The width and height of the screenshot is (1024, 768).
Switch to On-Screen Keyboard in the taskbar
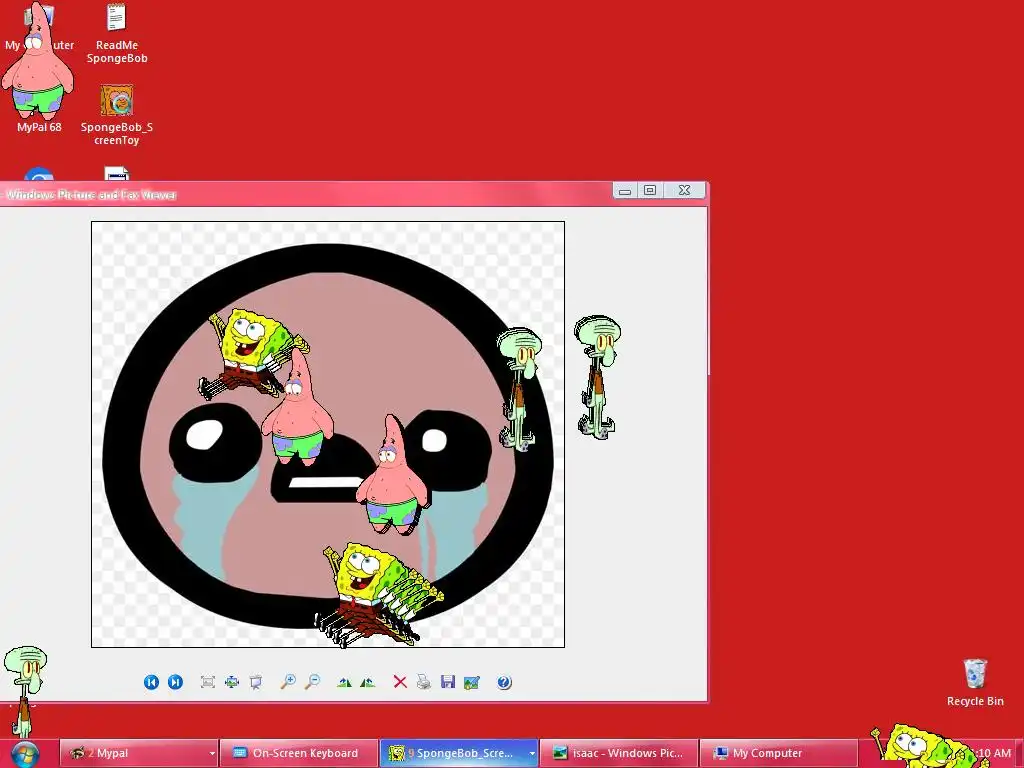[299, 754]
